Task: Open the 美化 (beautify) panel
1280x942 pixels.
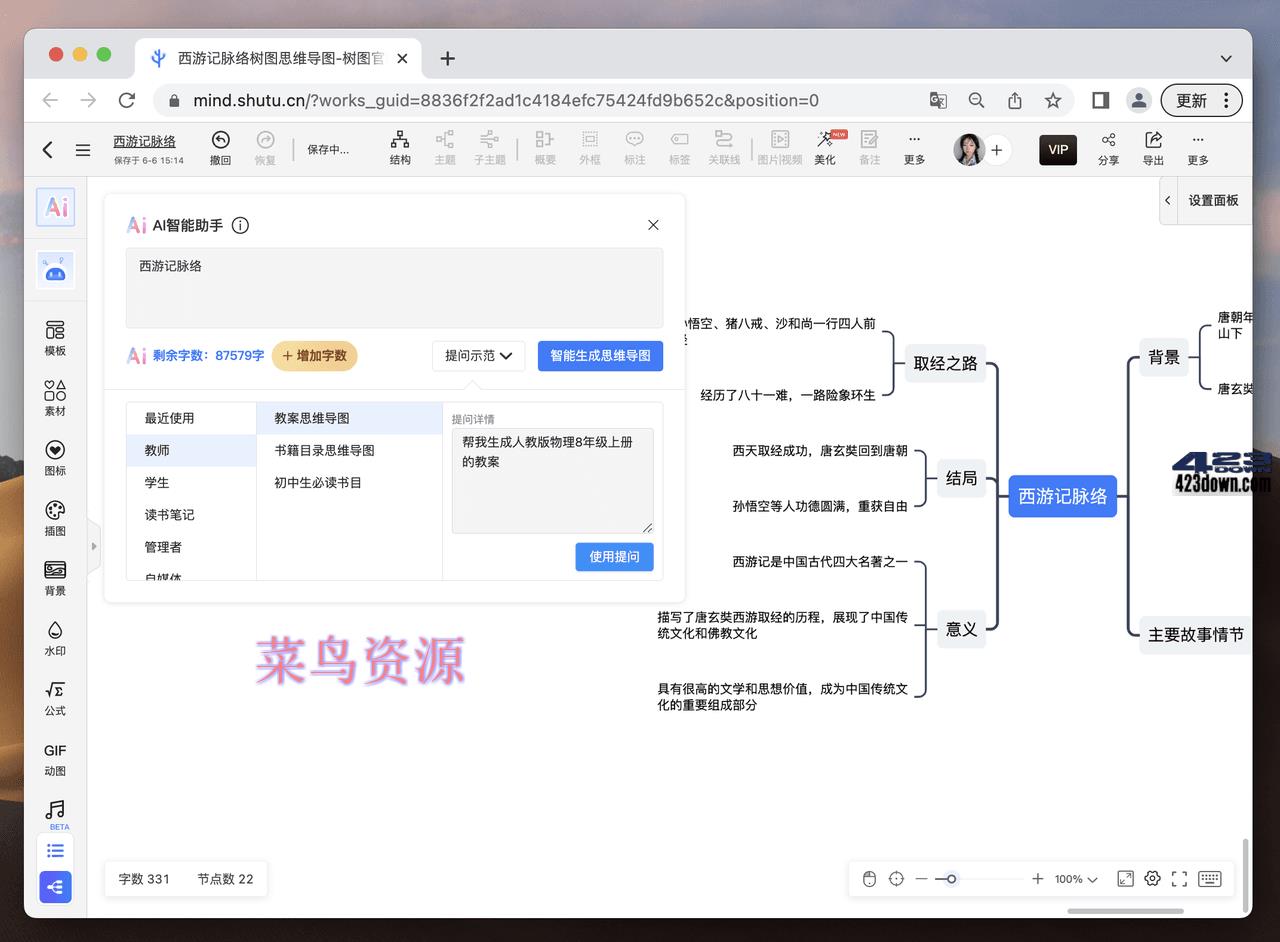Action: point(825,148)
